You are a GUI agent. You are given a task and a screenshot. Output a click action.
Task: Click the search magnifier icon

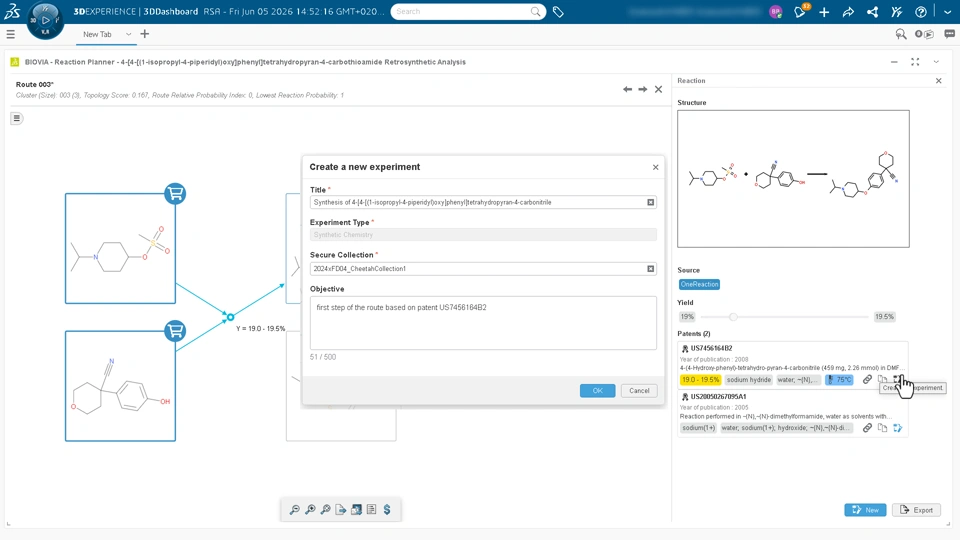536,12
